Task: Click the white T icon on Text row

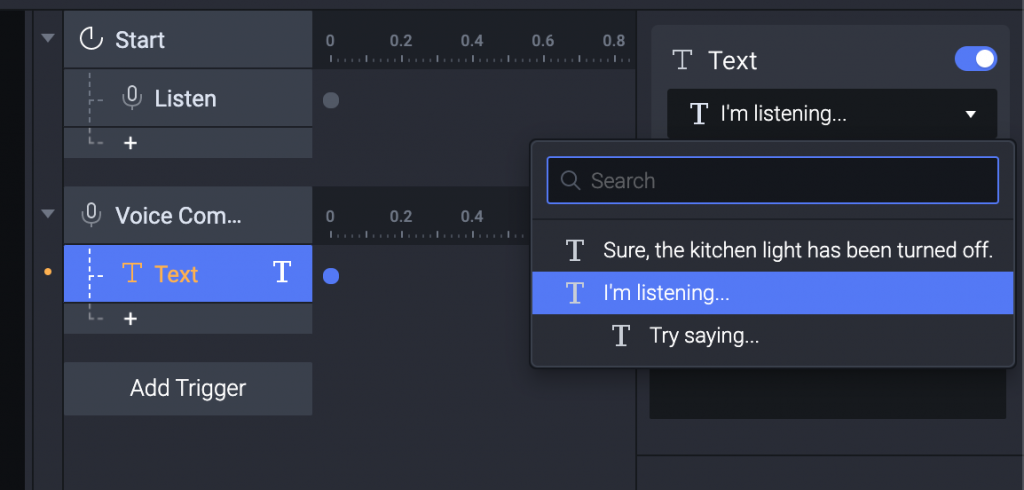Action: (x=282, y=272)
